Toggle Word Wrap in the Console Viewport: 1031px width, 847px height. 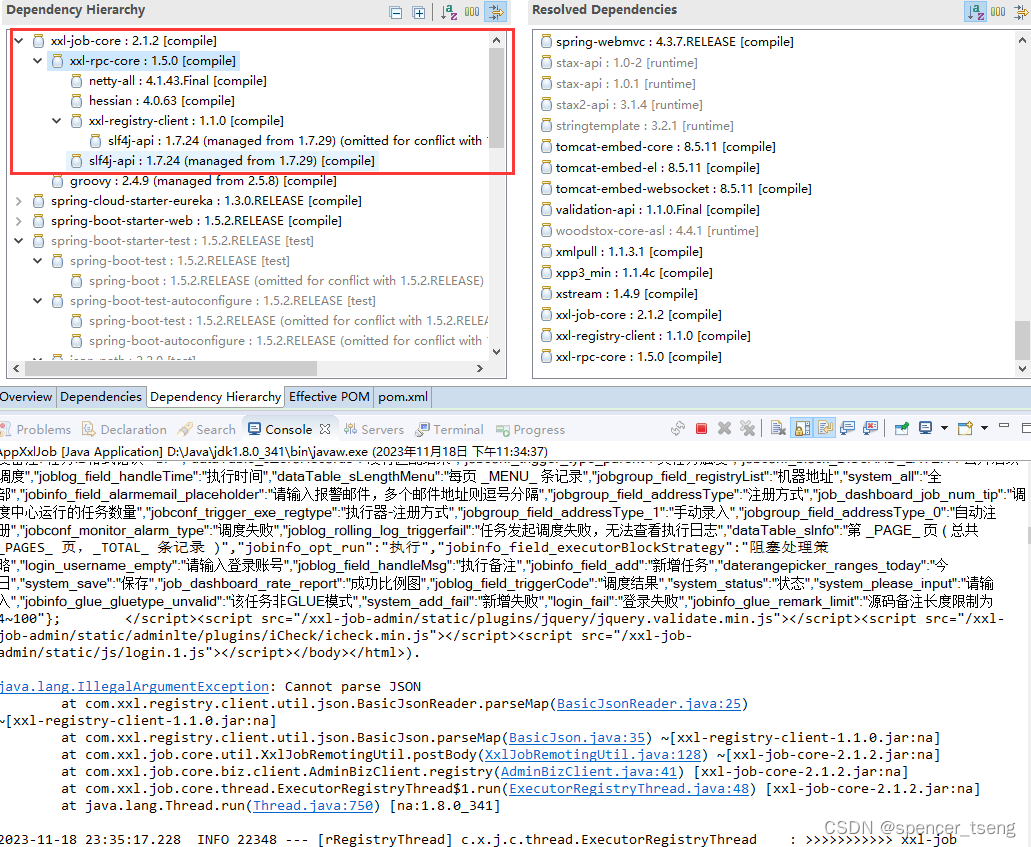click(824, 428)
